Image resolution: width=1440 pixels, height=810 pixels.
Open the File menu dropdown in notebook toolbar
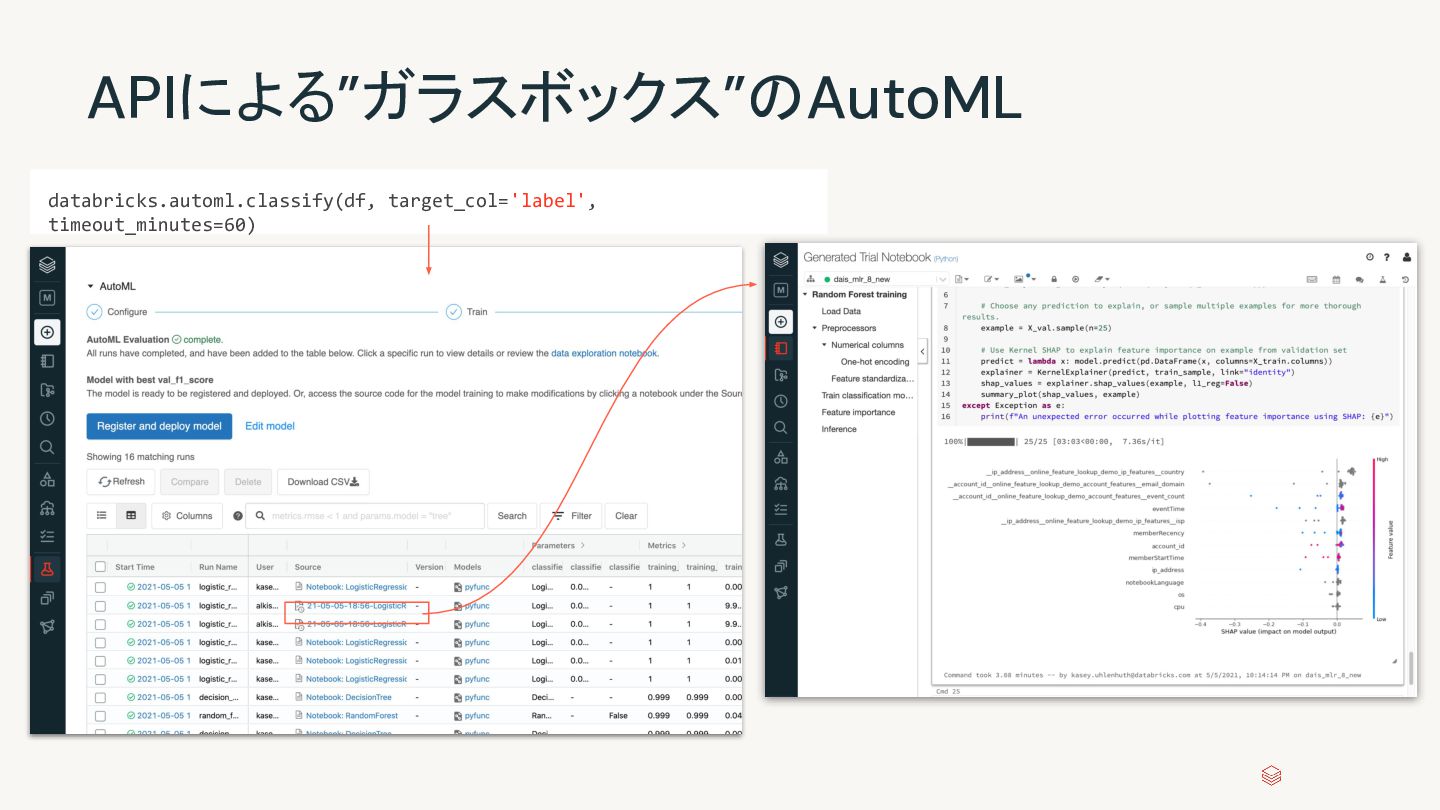point(962,279)
